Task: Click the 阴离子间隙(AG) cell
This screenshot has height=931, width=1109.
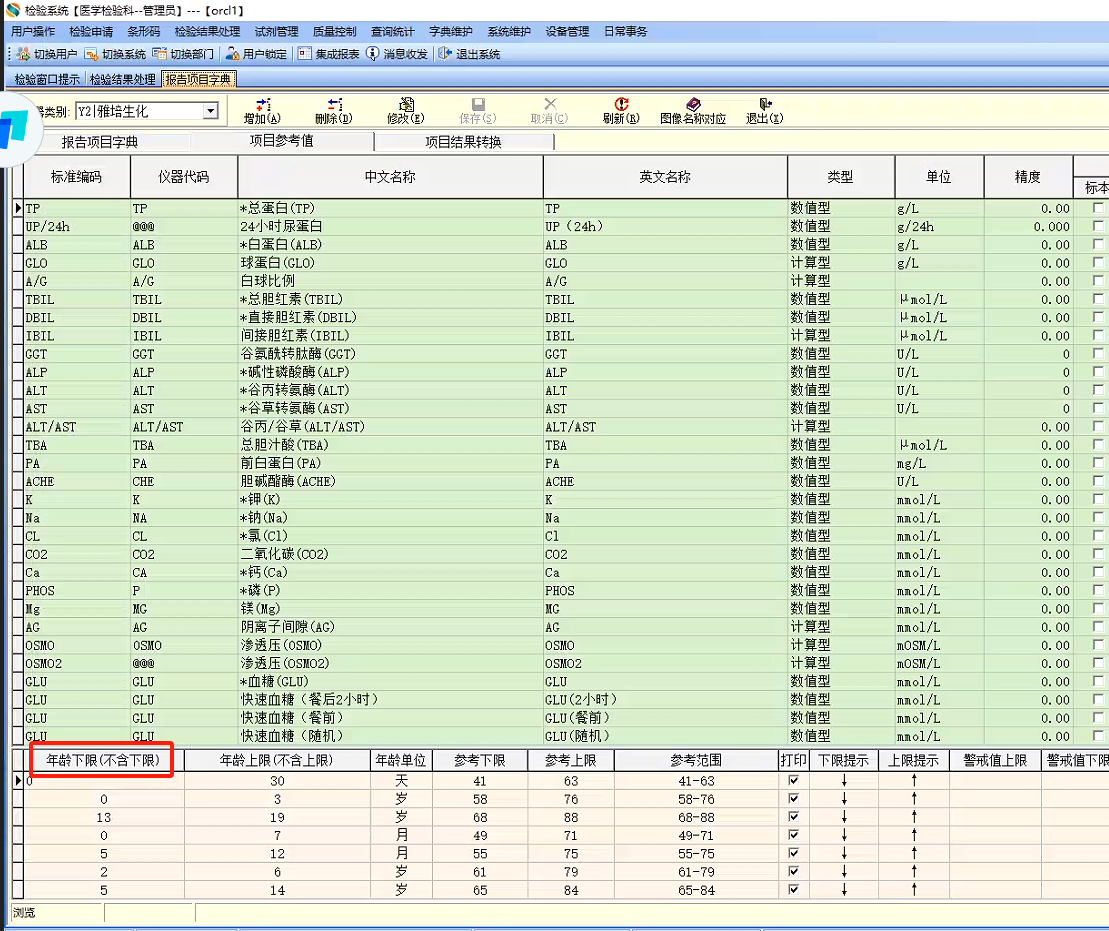Action: pyautogui.click(x=390, y=627)
